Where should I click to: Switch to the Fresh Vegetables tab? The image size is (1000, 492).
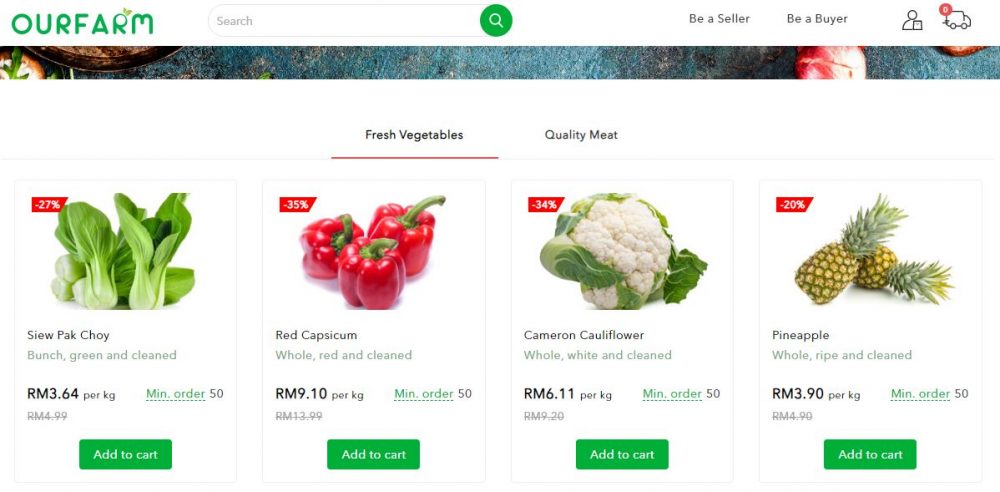[x=415, y=135]
